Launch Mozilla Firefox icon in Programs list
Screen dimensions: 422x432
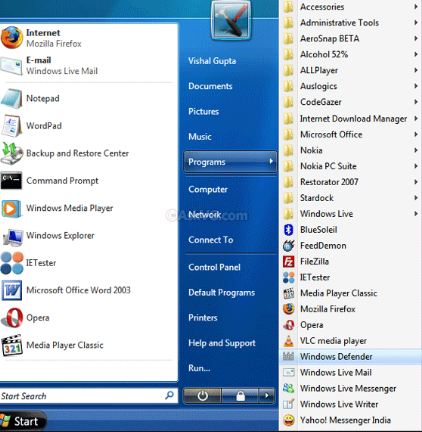click(289, 309)
